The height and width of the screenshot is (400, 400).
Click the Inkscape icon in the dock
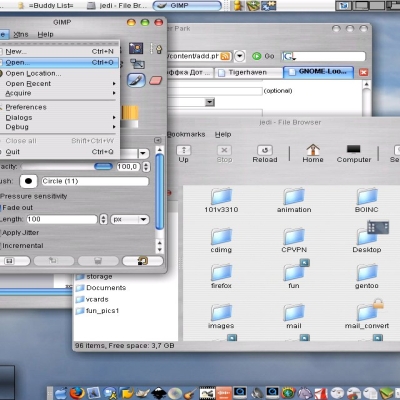point(159,393)
